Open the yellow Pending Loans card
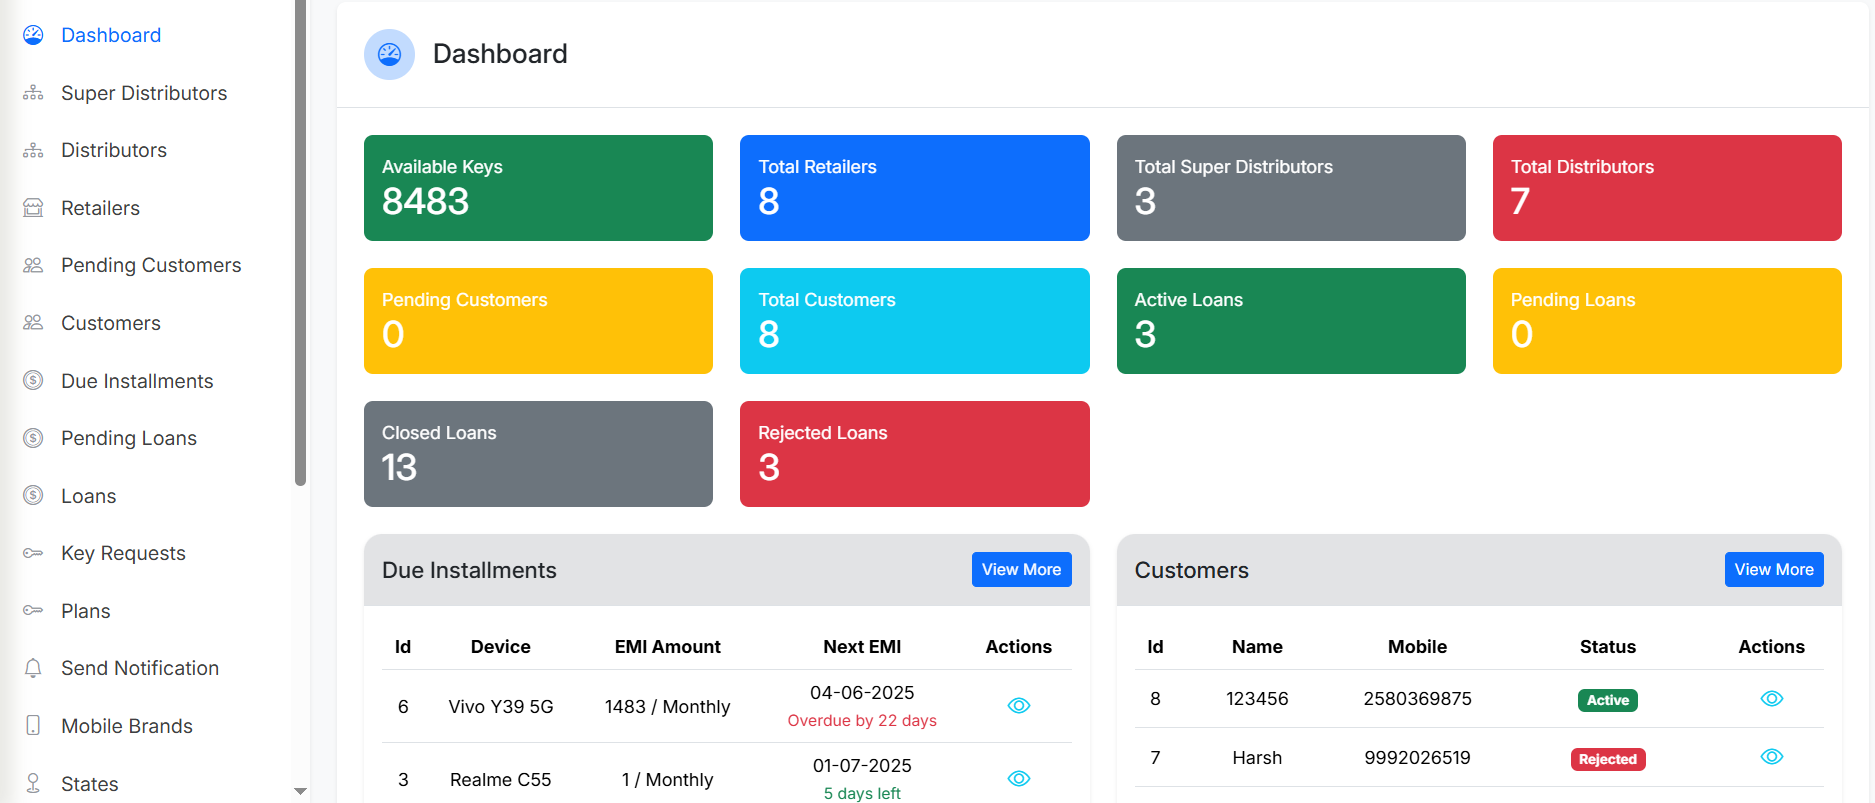Image resolution: width=1875 pixels, height=803 pixels. pyautogui.click(x=1667, y=321)
